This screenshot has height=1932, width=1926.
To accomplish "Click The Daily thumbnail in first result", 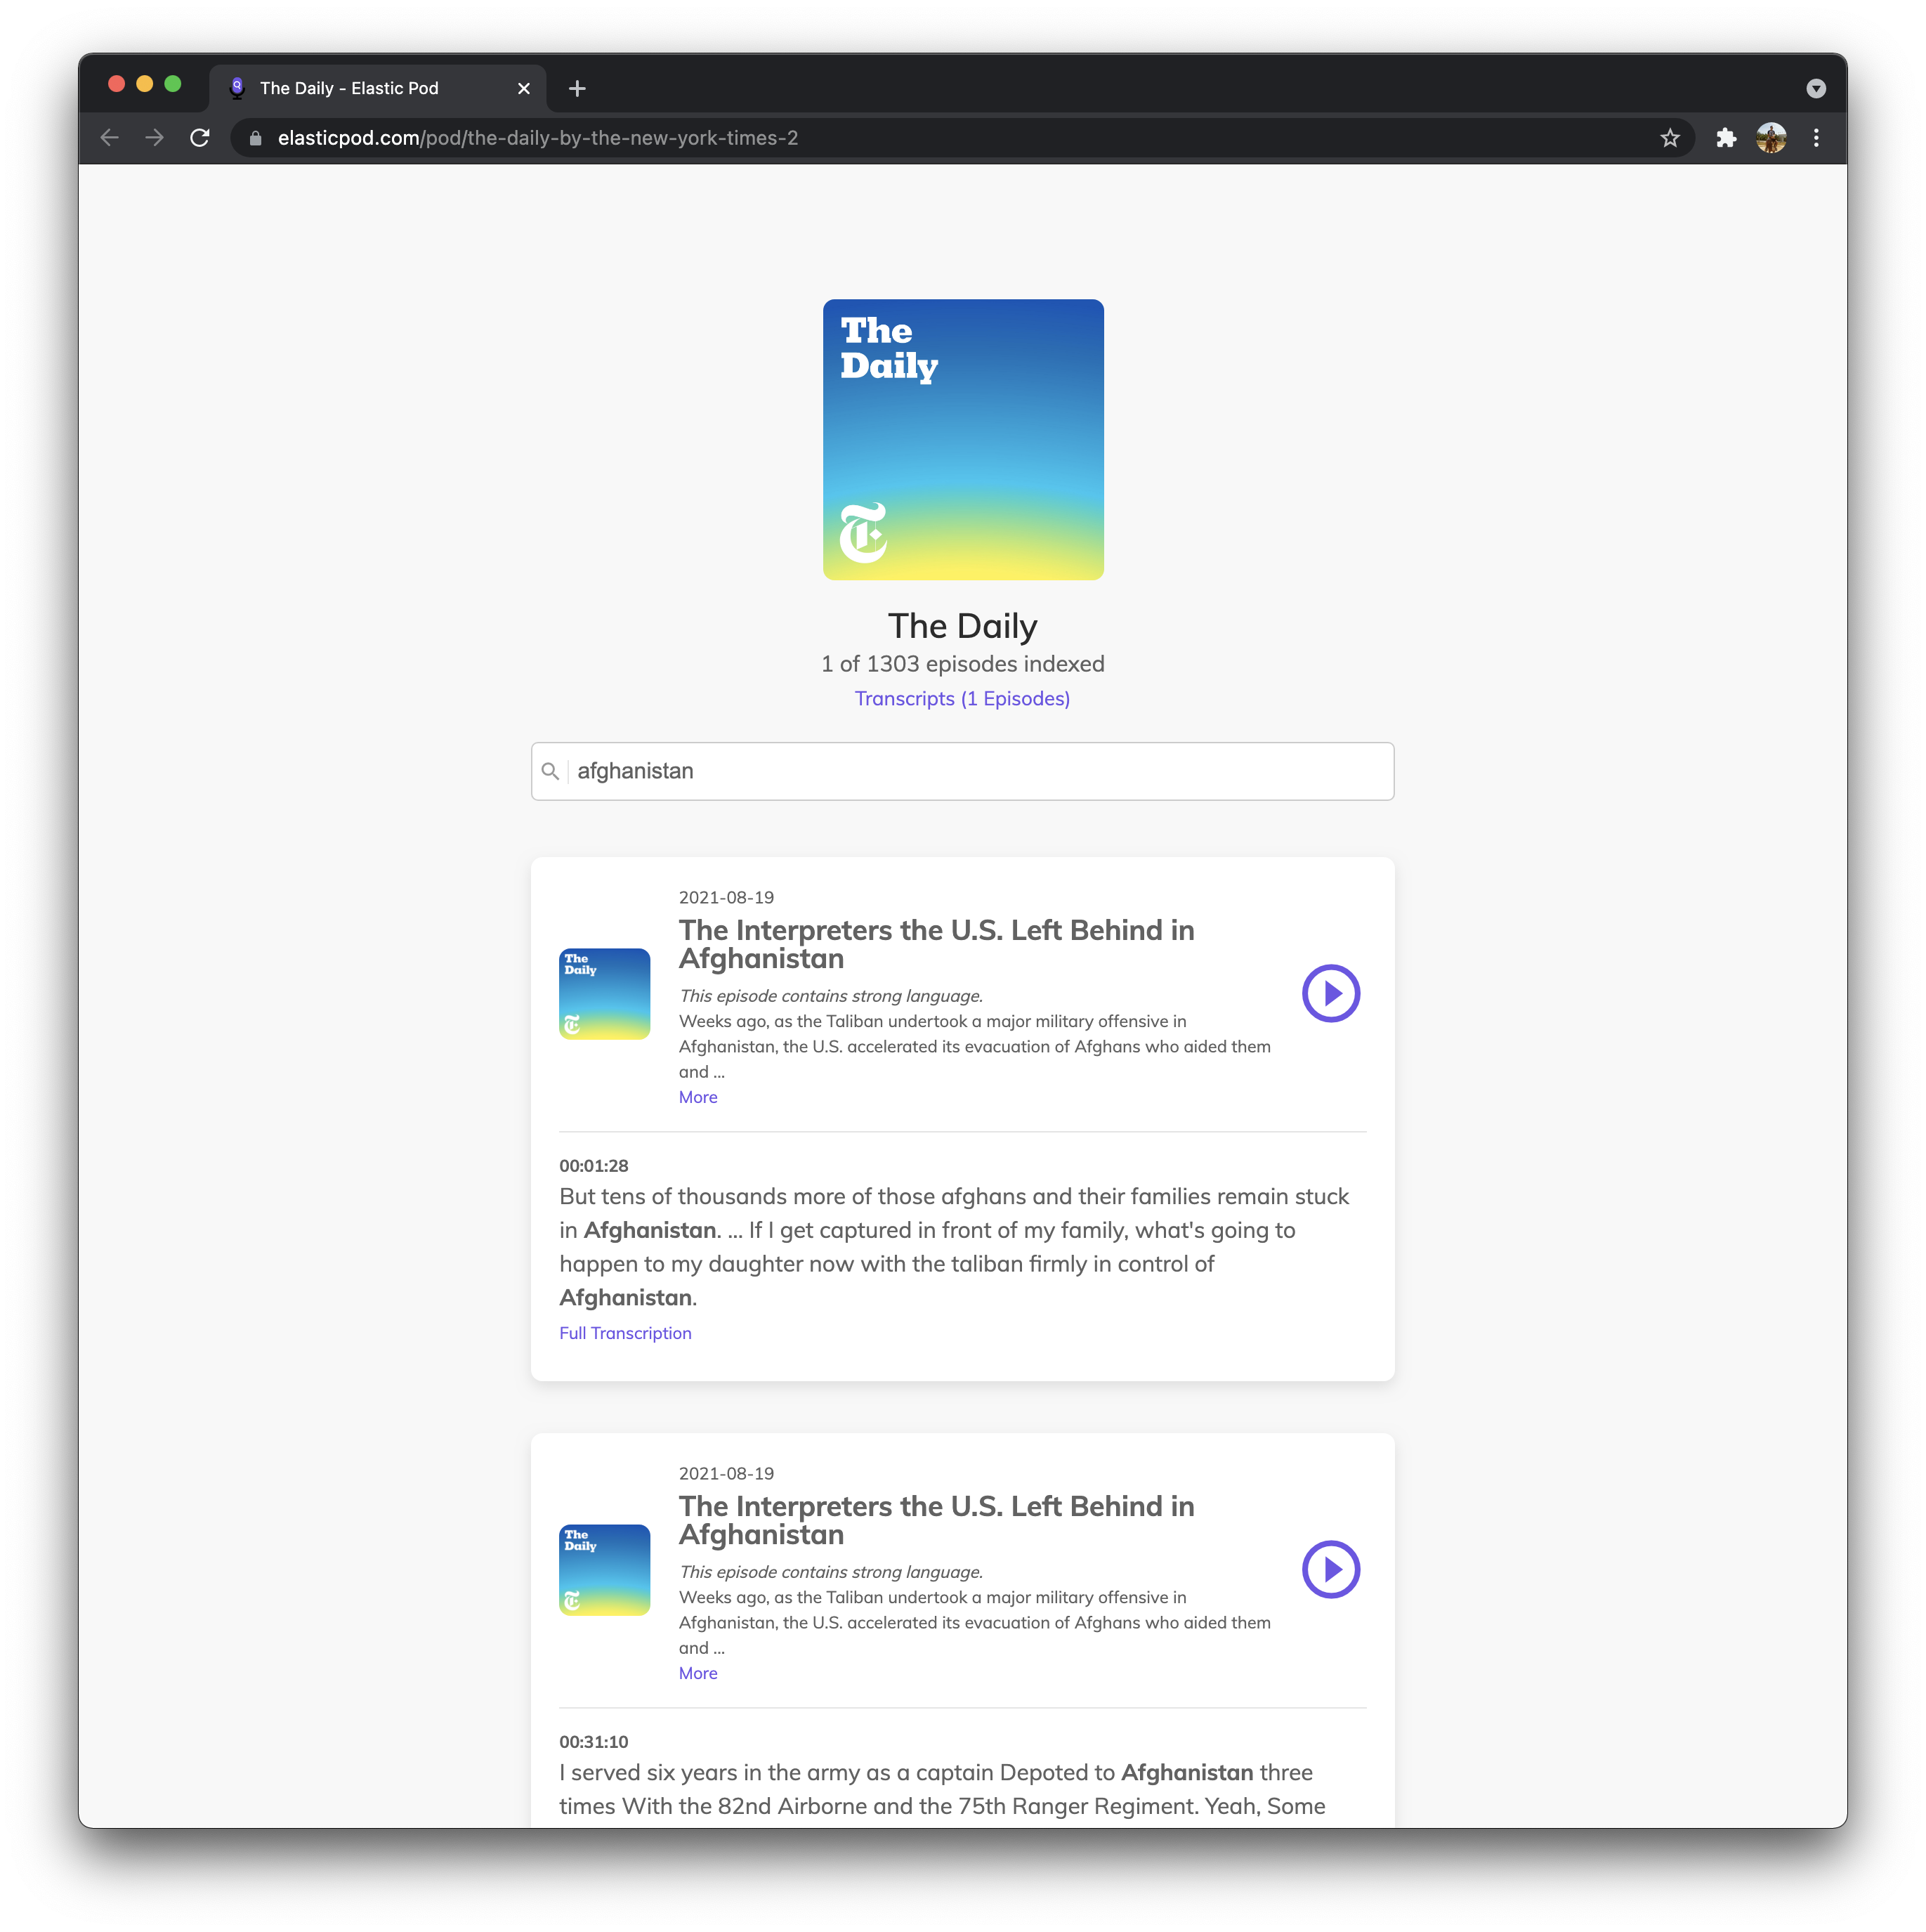I will coord(604,993).
